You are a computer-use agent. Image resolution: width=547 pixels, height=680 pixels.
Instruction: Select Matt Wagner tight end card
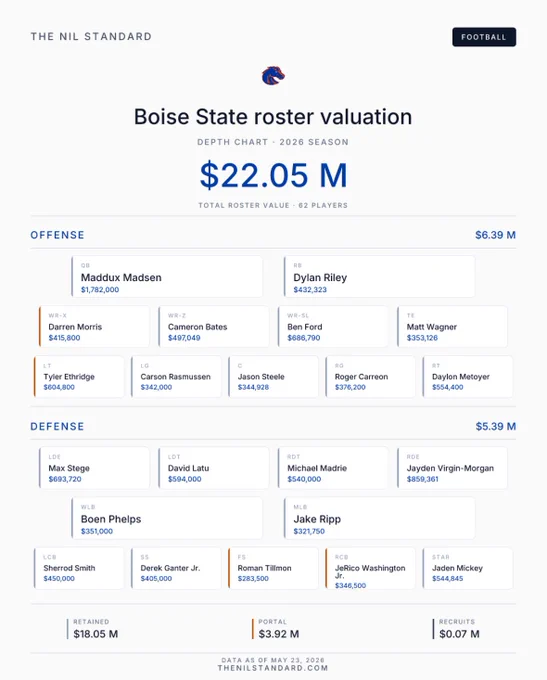452,327
